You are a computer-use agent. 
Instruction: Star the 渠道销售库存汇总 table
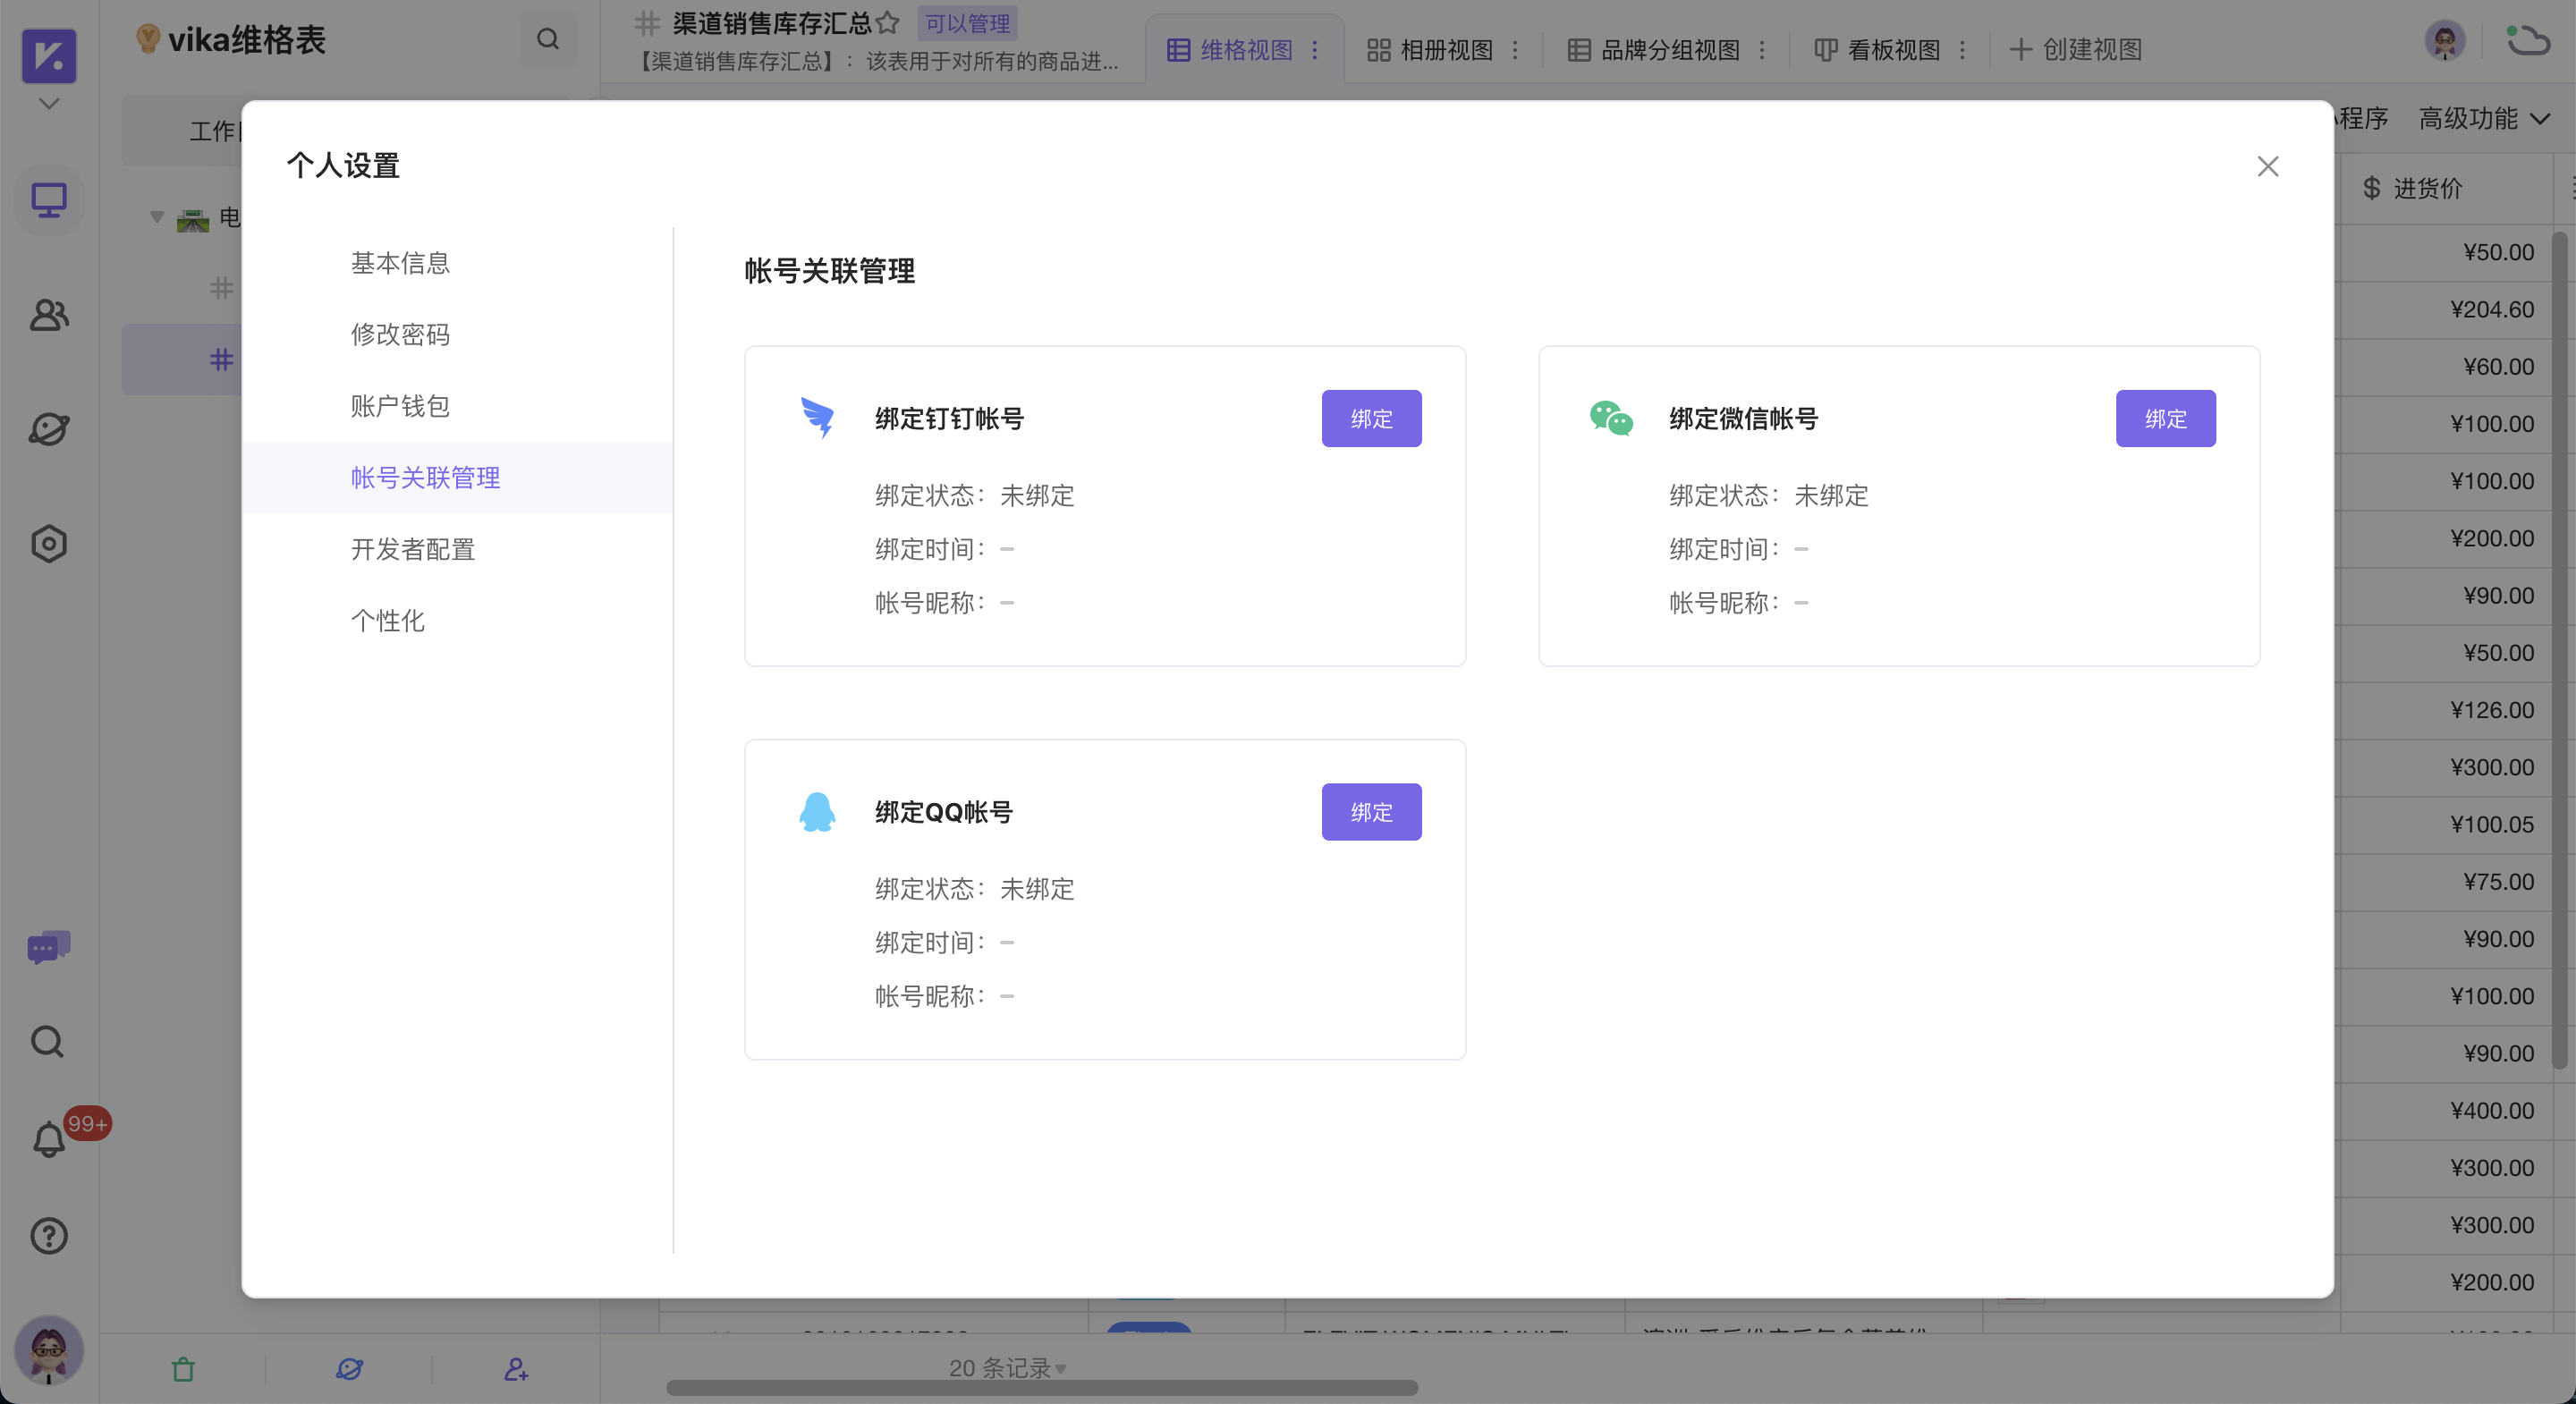887,23
